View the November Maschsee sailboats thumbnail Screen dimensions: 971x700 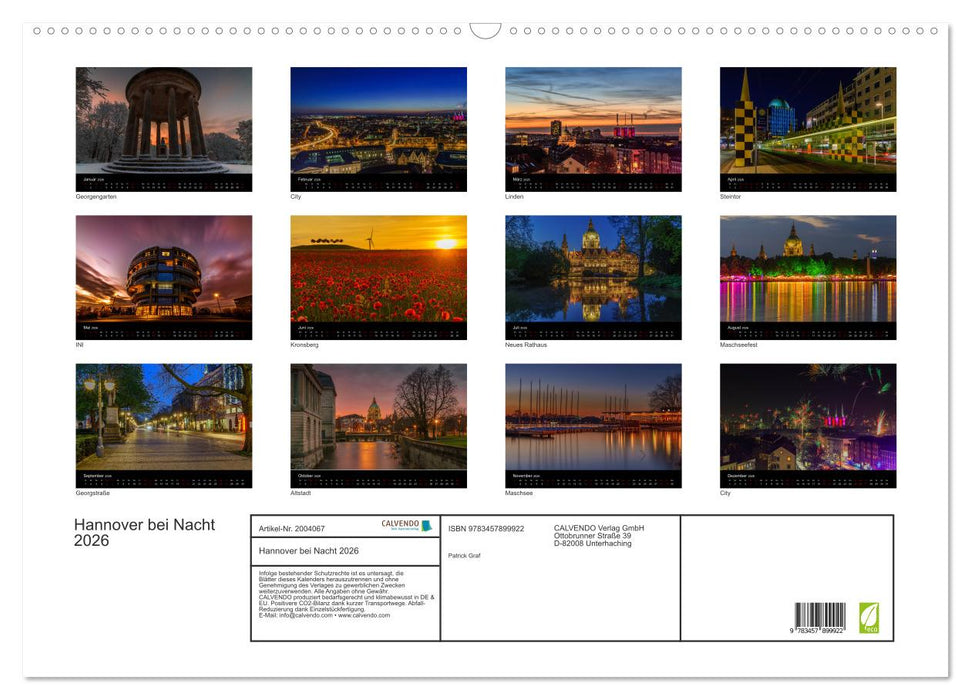592,426
